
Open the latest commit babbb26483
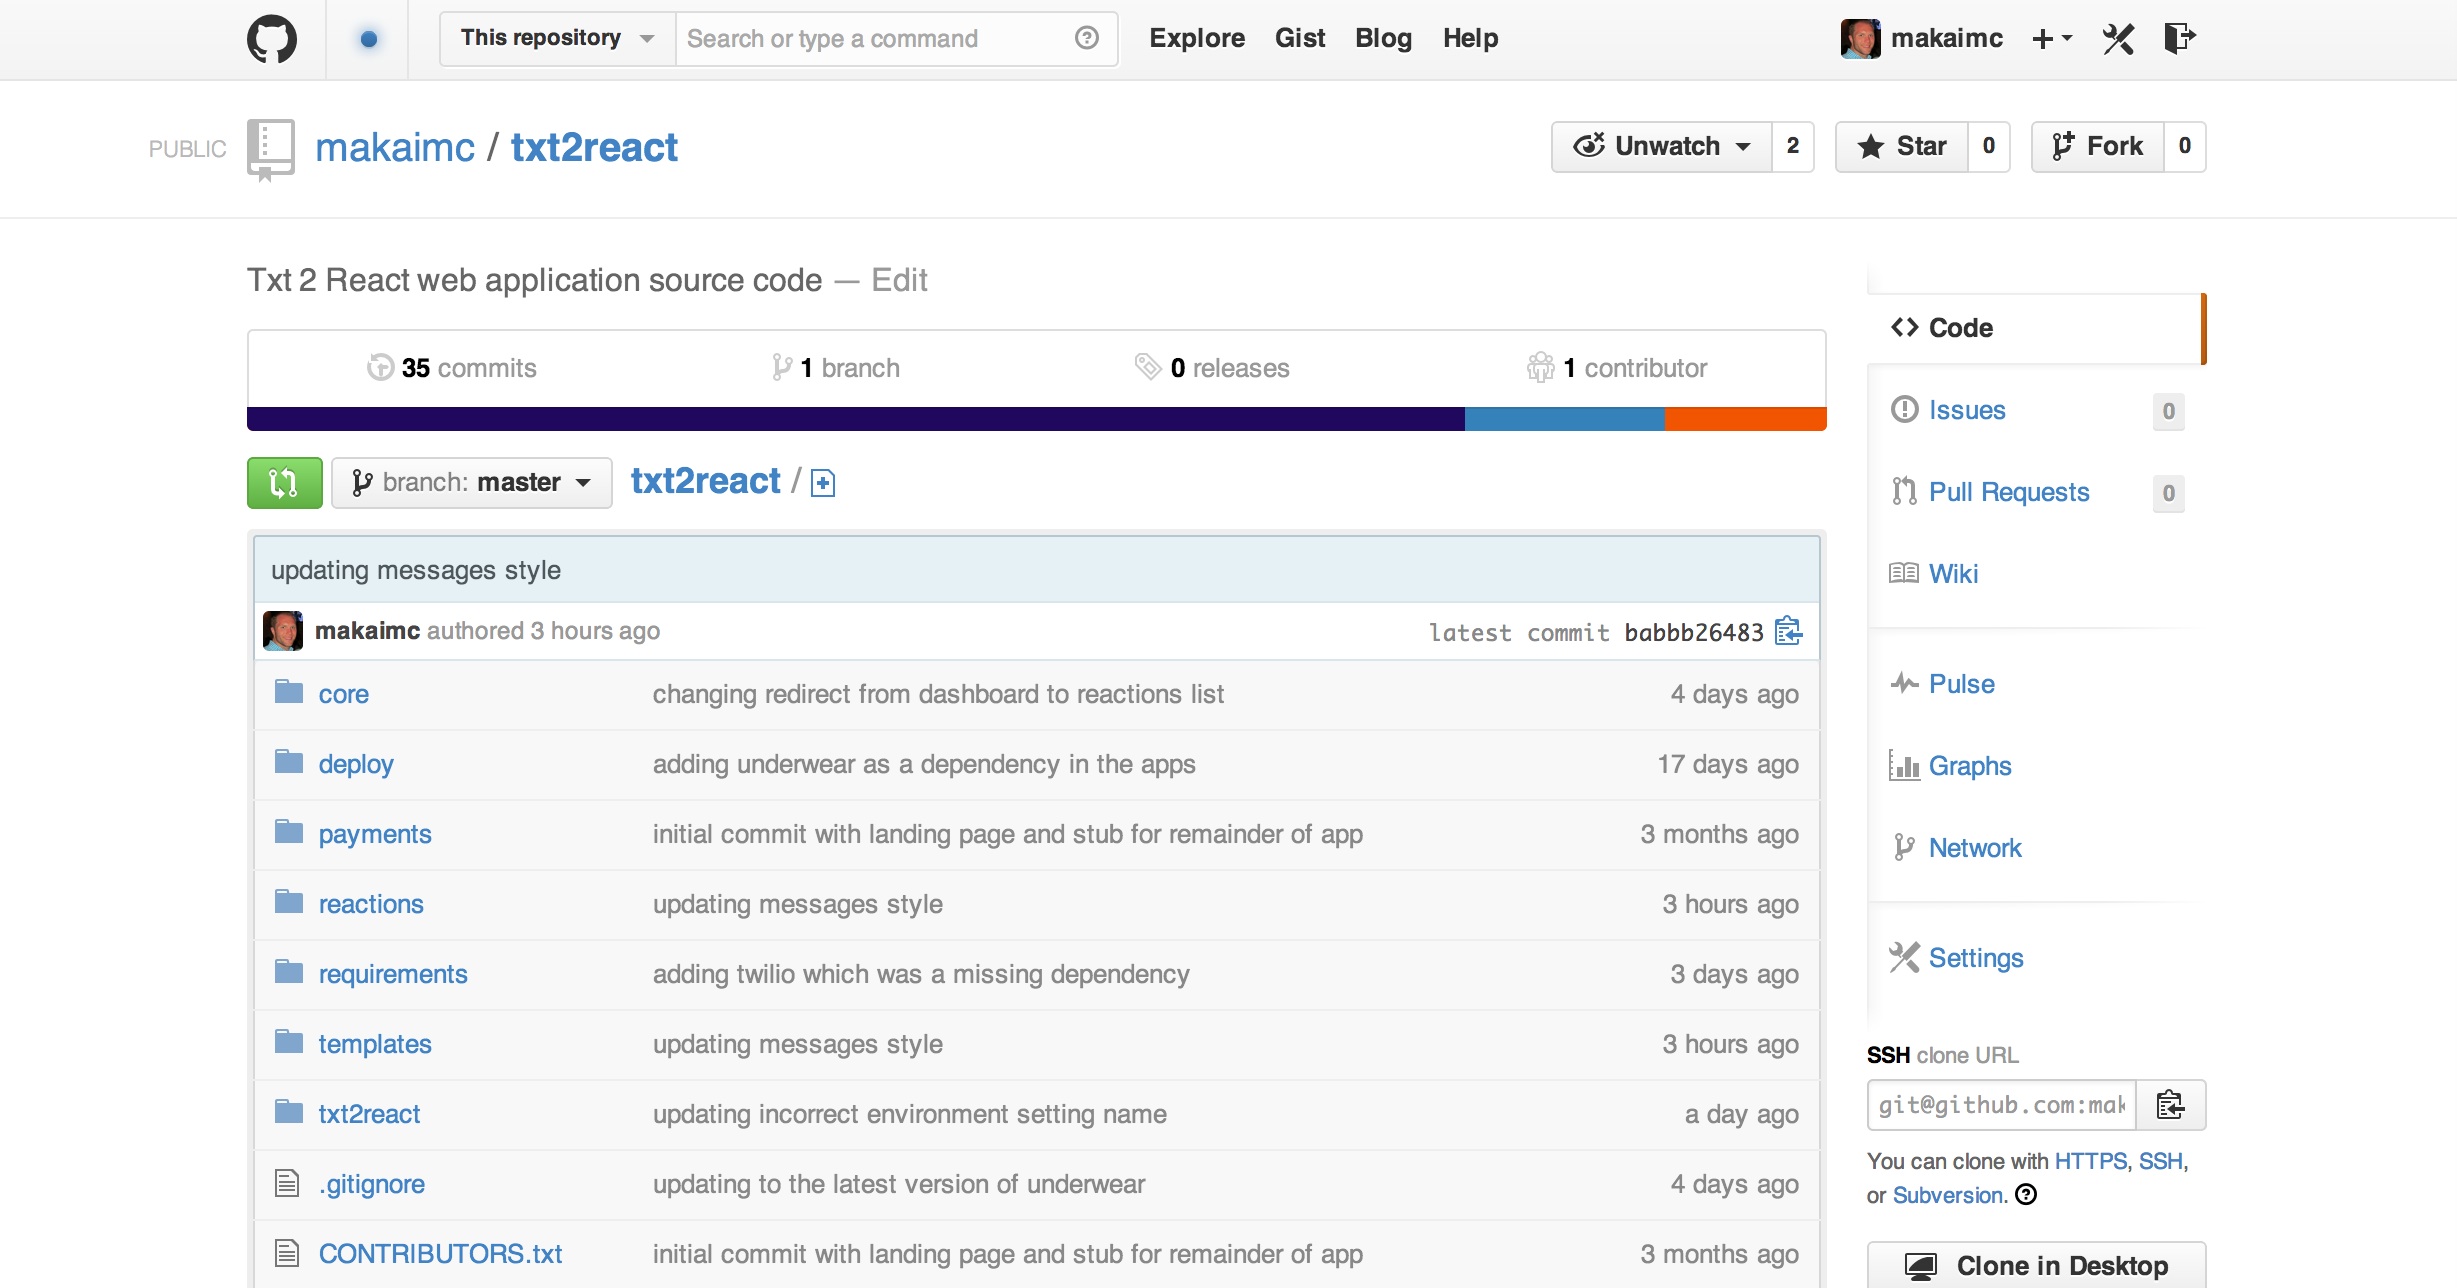(1694, 632)
